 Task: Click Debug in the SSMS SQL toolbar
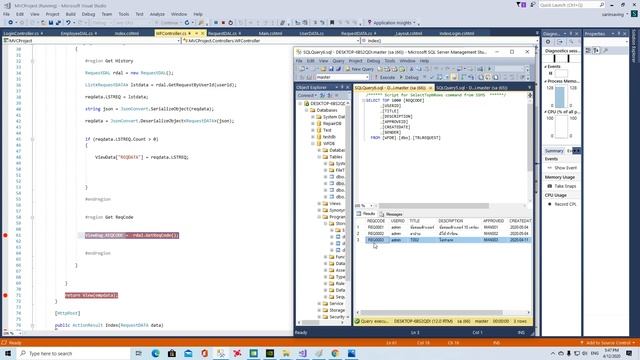[409, 77]
